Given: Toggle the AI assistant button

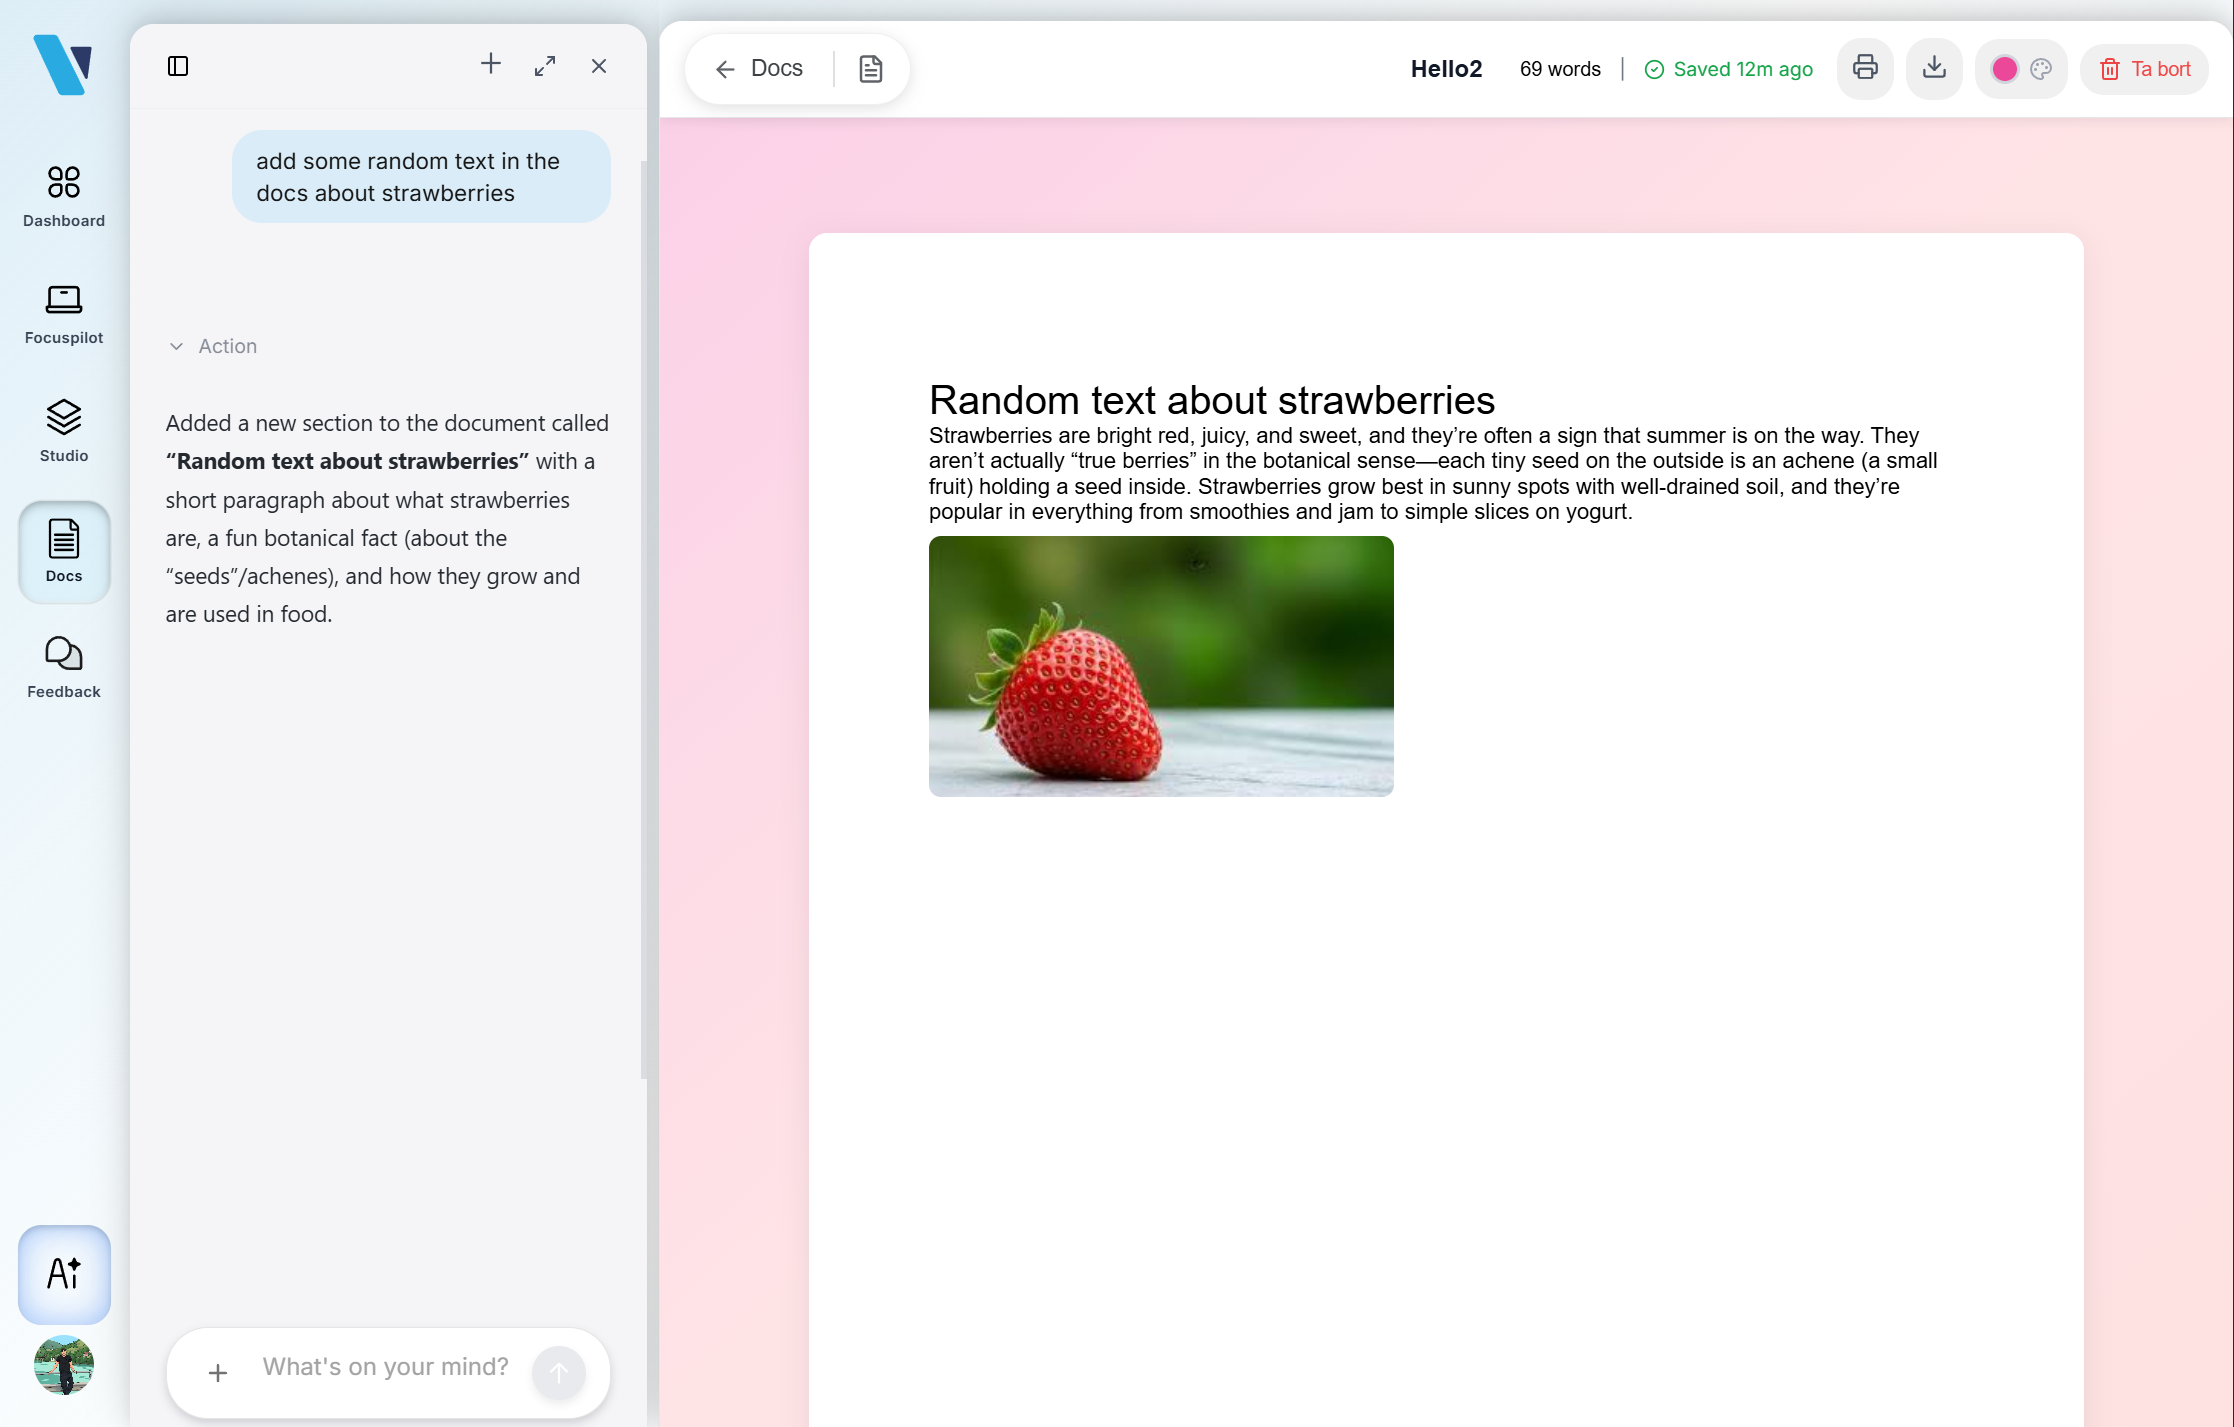Looking at the screenshot, I should click(x=64, y=1274).
